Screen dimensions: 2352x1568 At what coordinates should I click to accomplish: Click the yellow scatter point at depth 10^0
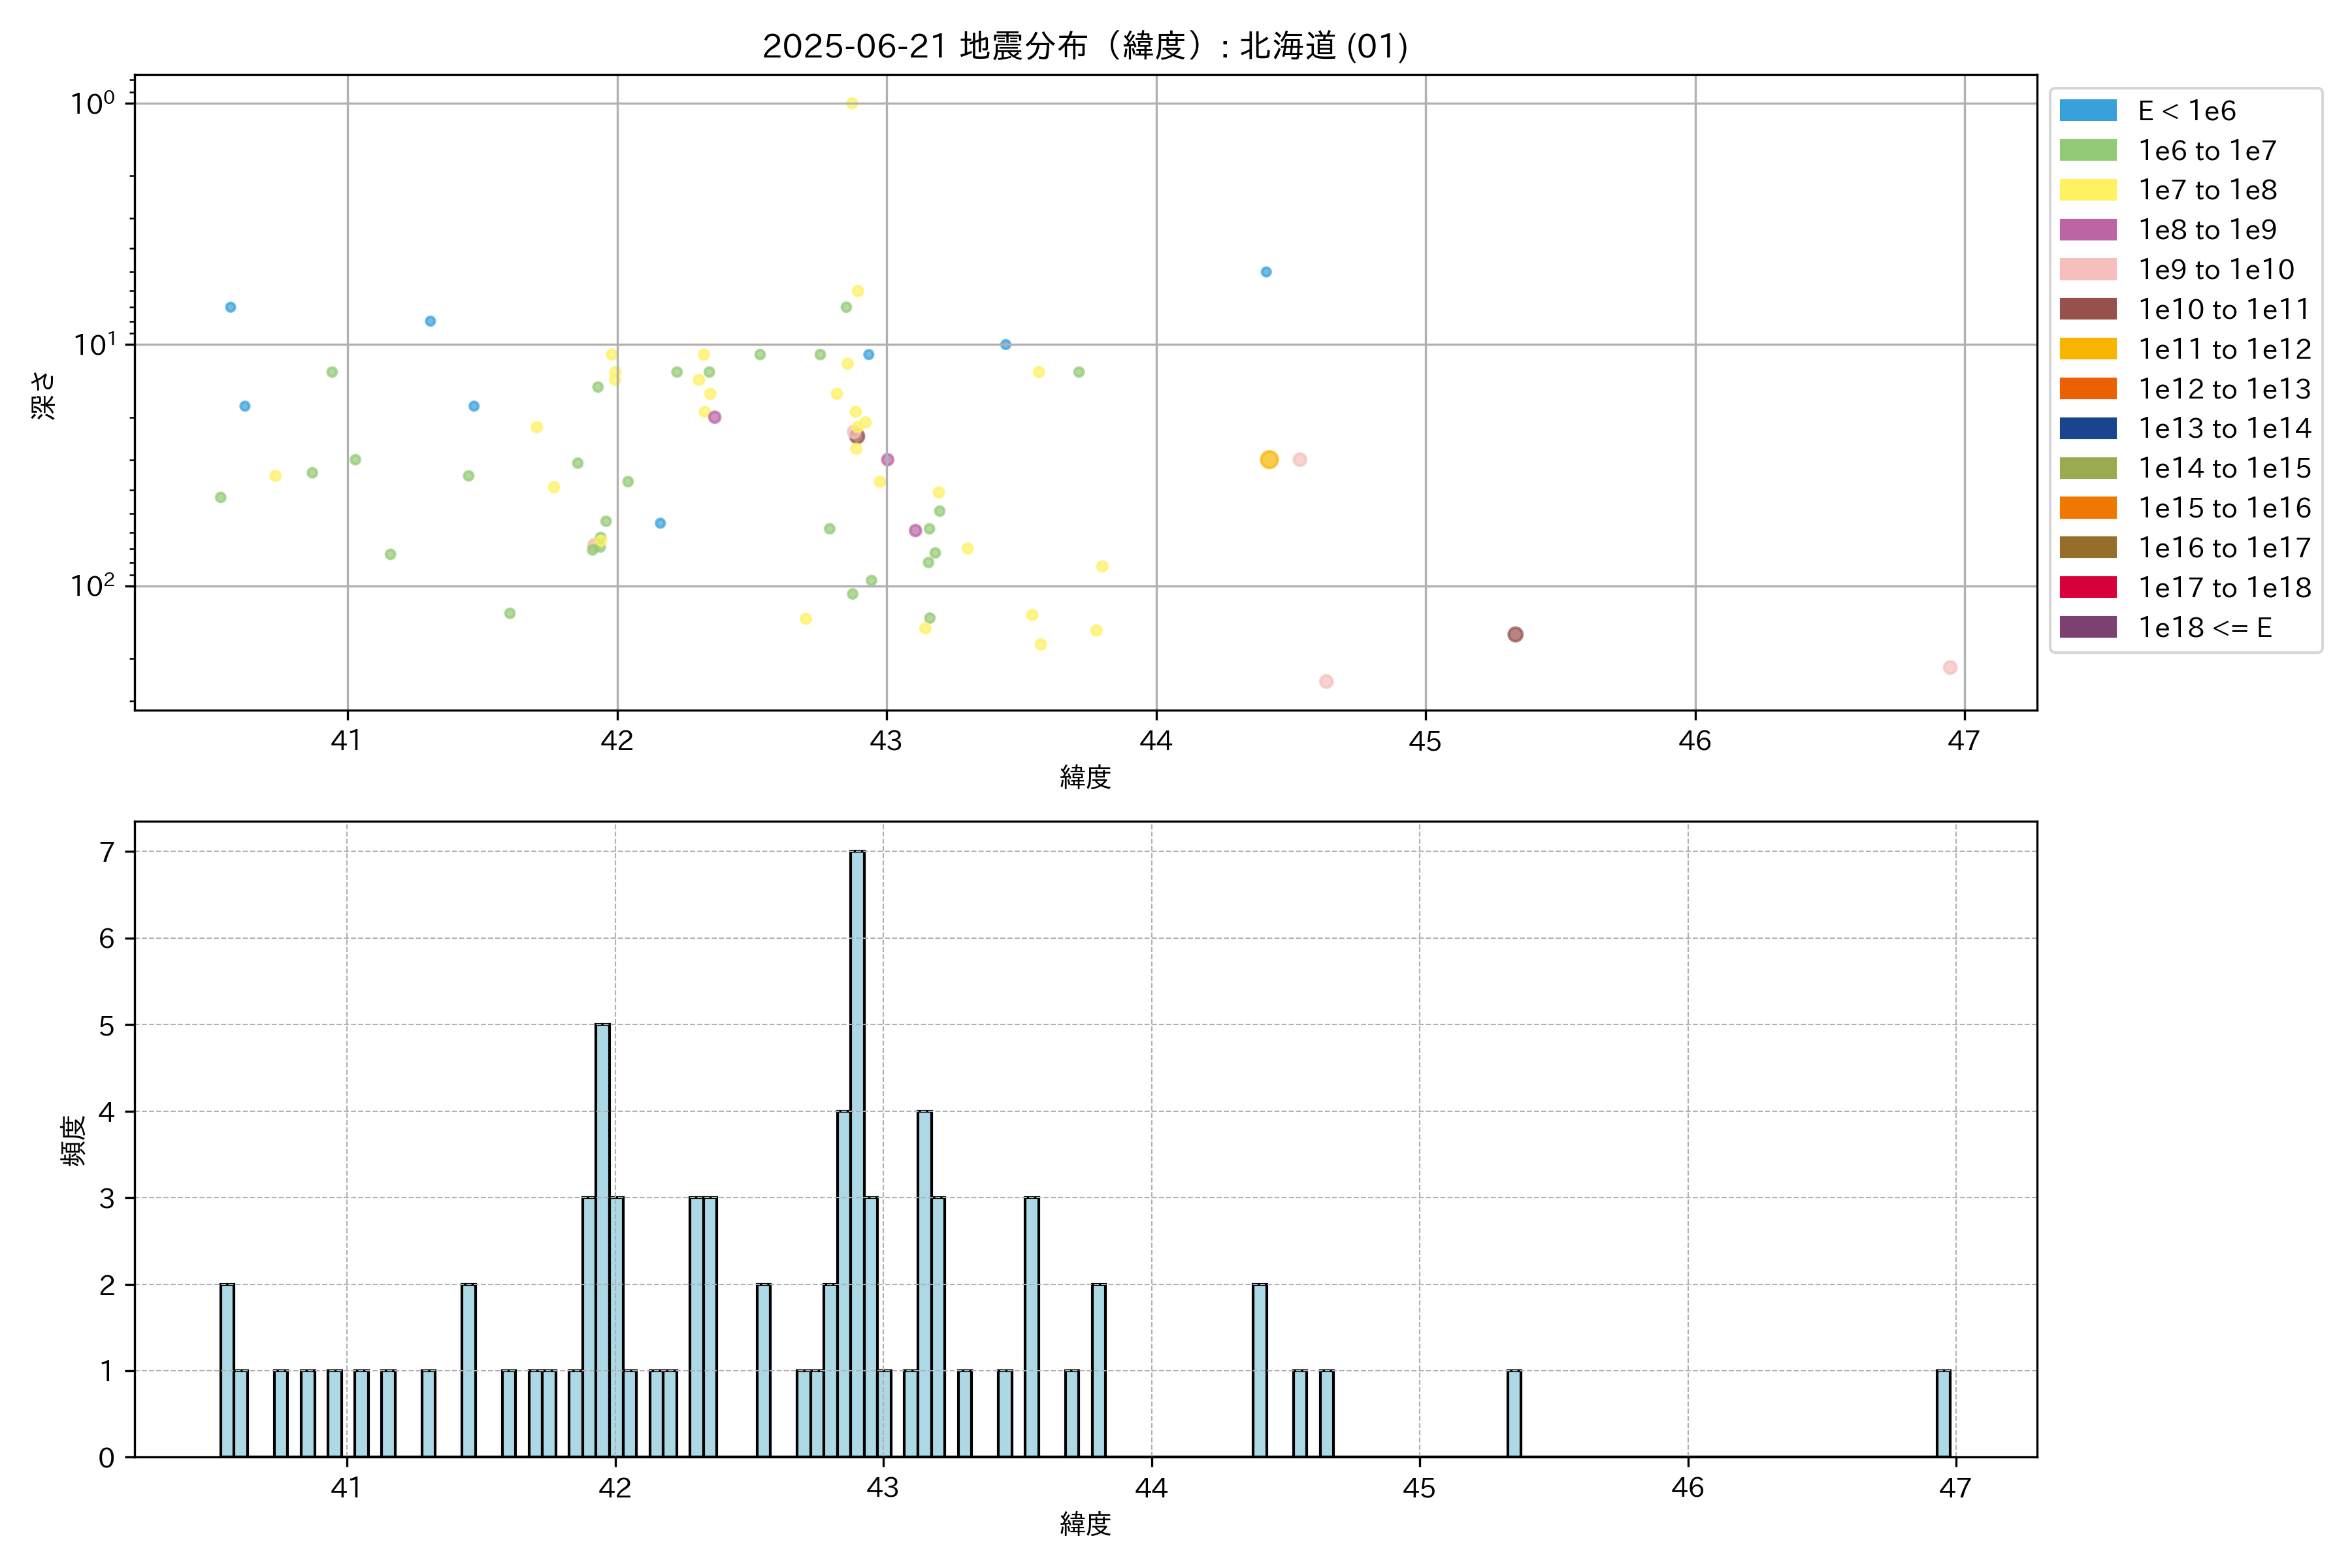tap(852, 103)
